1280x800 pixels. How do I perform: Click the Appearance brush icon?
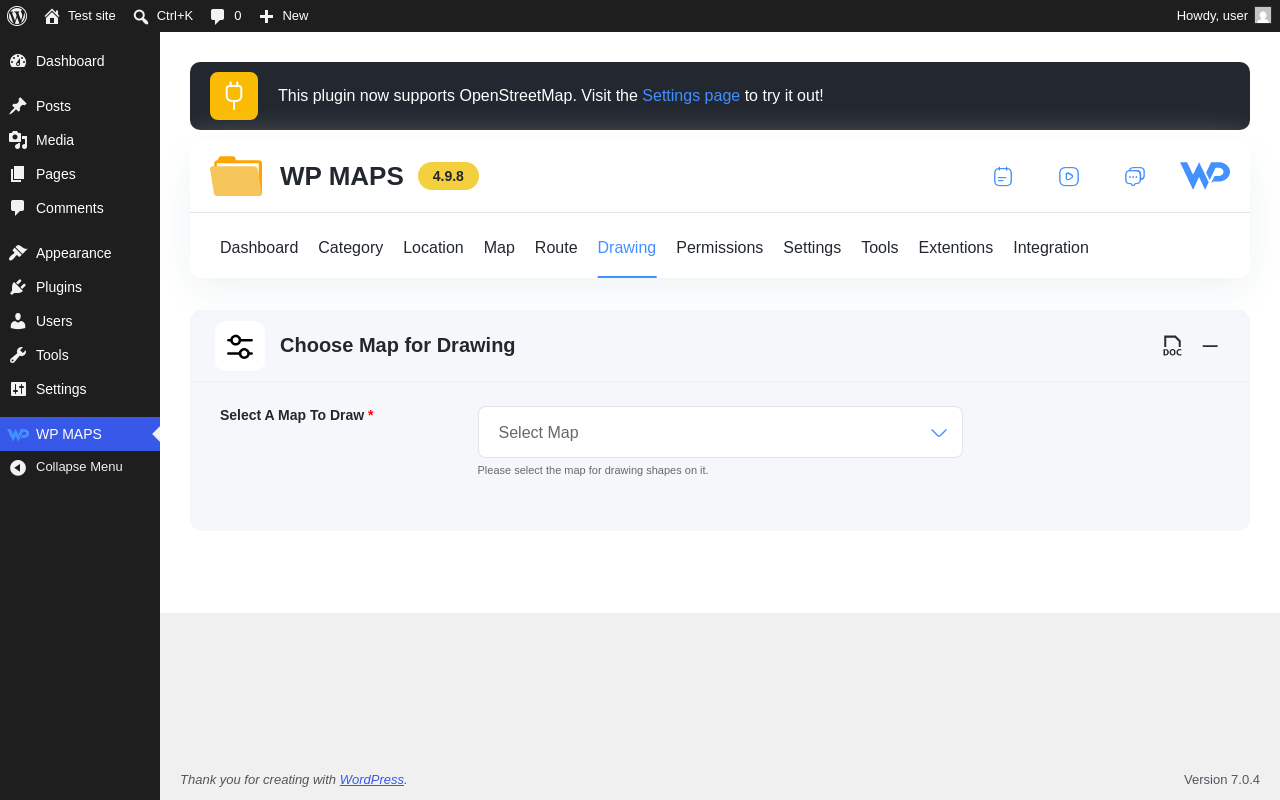18,253
